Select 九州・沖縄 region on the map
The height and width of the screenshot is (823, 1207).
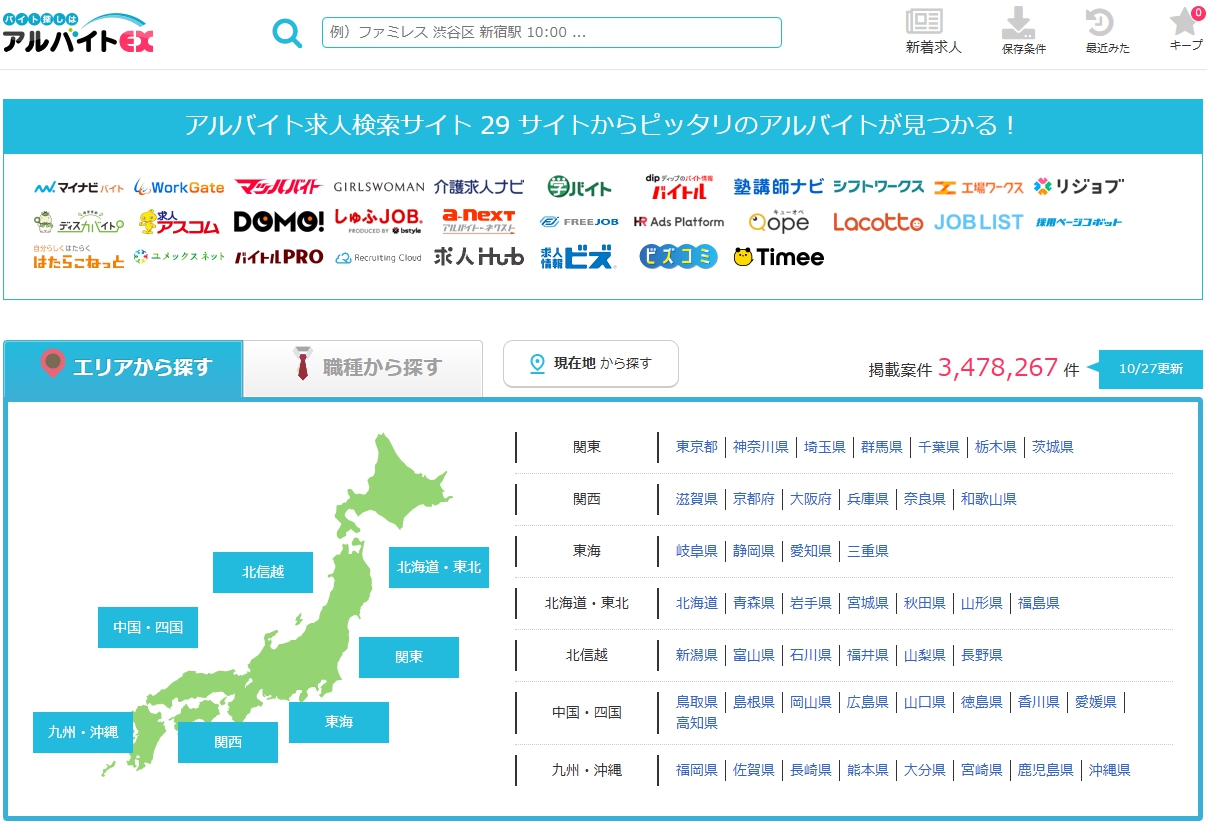[x=83, y=732]
